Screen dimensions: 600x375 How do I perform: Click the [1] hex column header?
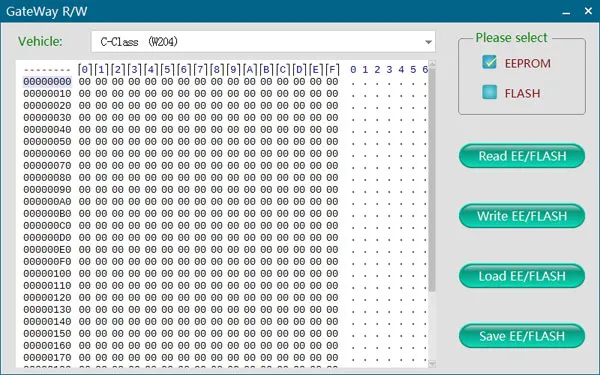tap(101, 70)
